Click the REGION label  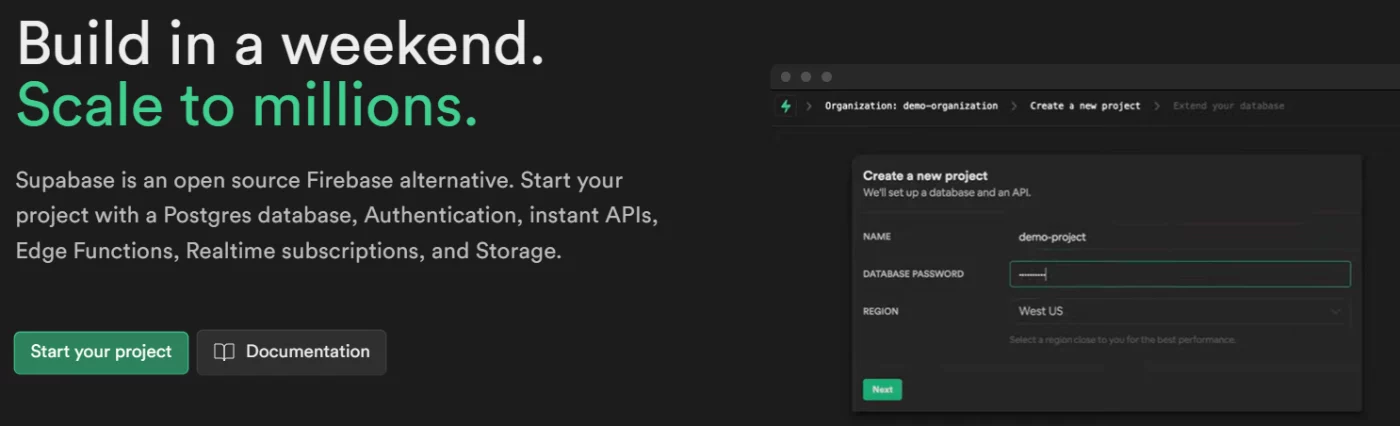[x=881, y=311]
